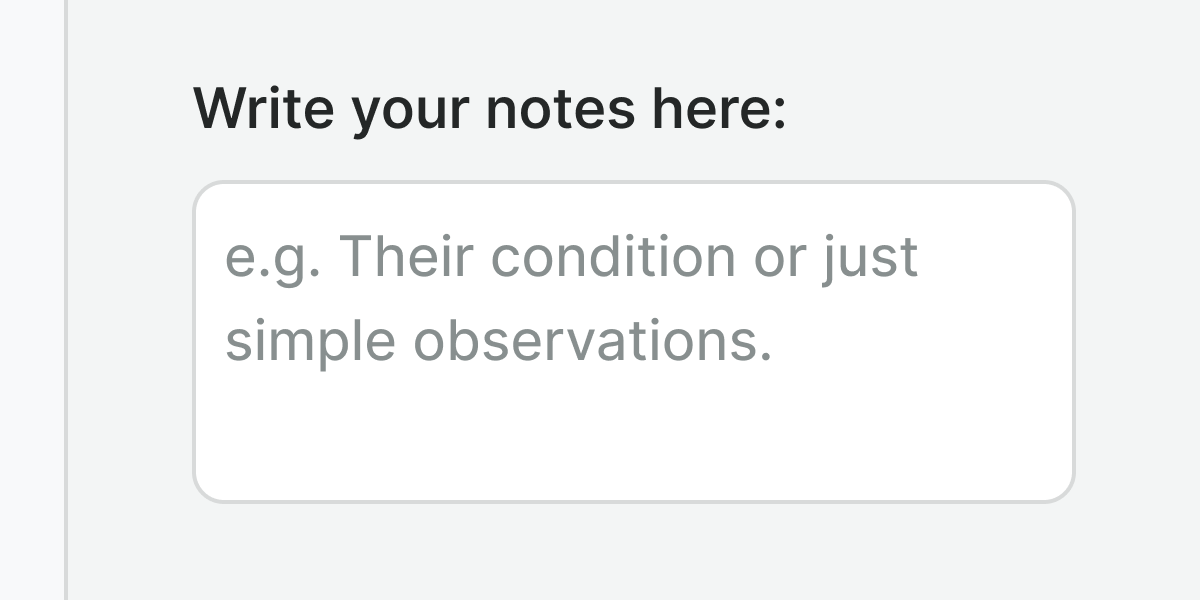
Task: Click the left sidebar strip
Action: tap(31, 300)
